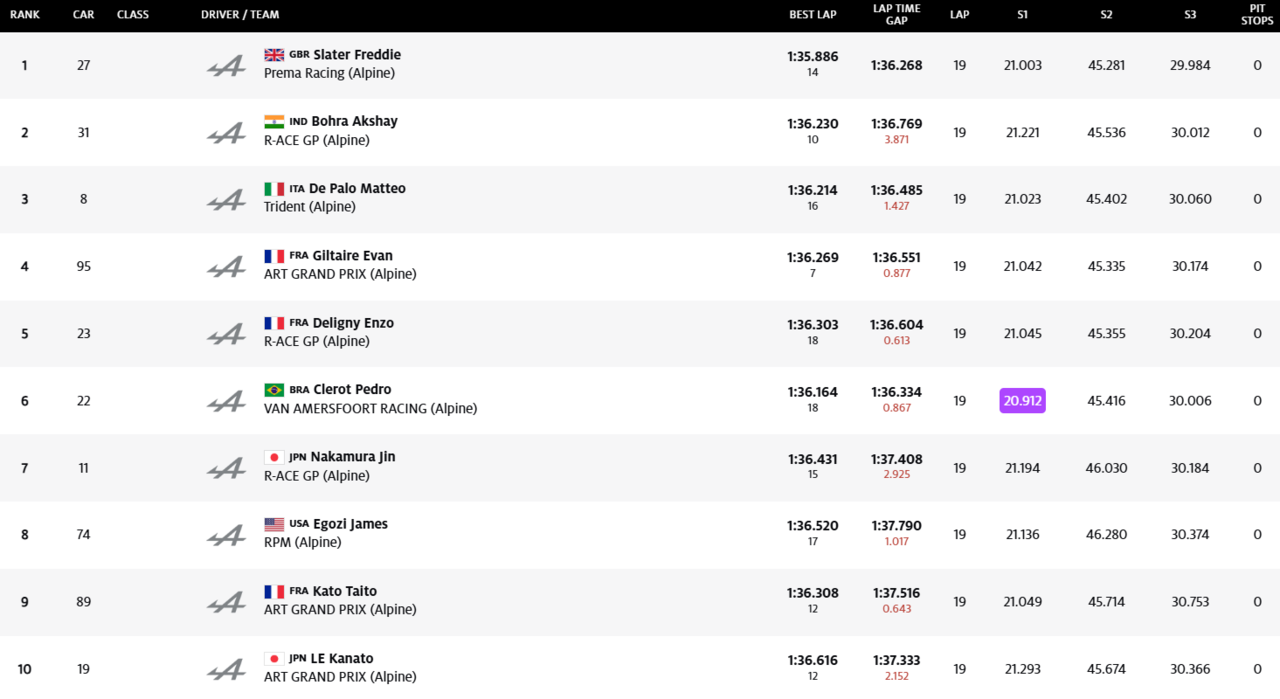Open driver Slater Freddie's name link
This screenshot has width=1280, height=699.
point(357,55)
